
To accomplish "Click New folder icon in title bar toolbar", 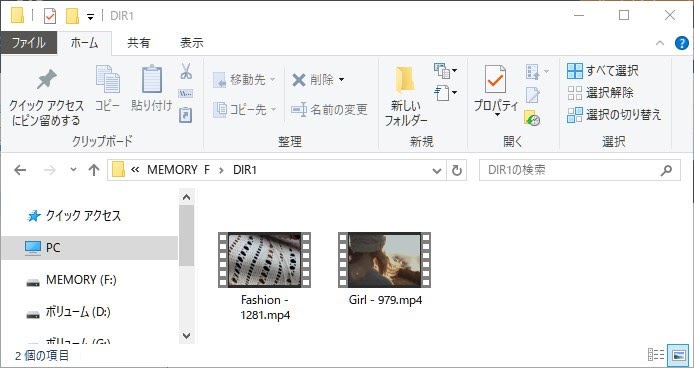I will point(72,17).
